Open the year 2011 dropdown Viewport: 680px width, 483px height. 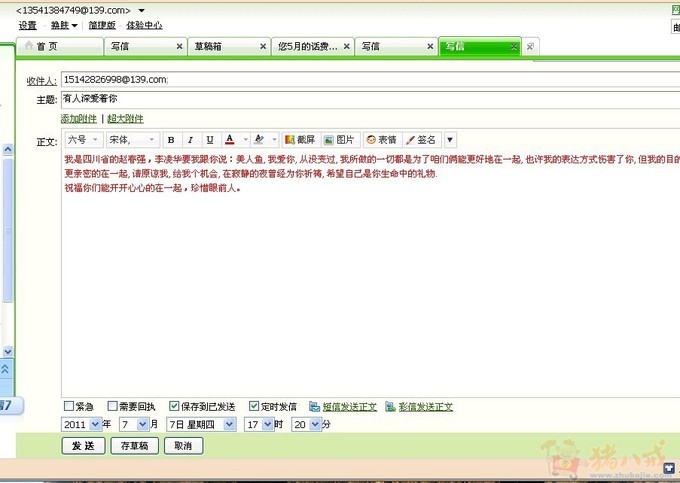point(95,424)
